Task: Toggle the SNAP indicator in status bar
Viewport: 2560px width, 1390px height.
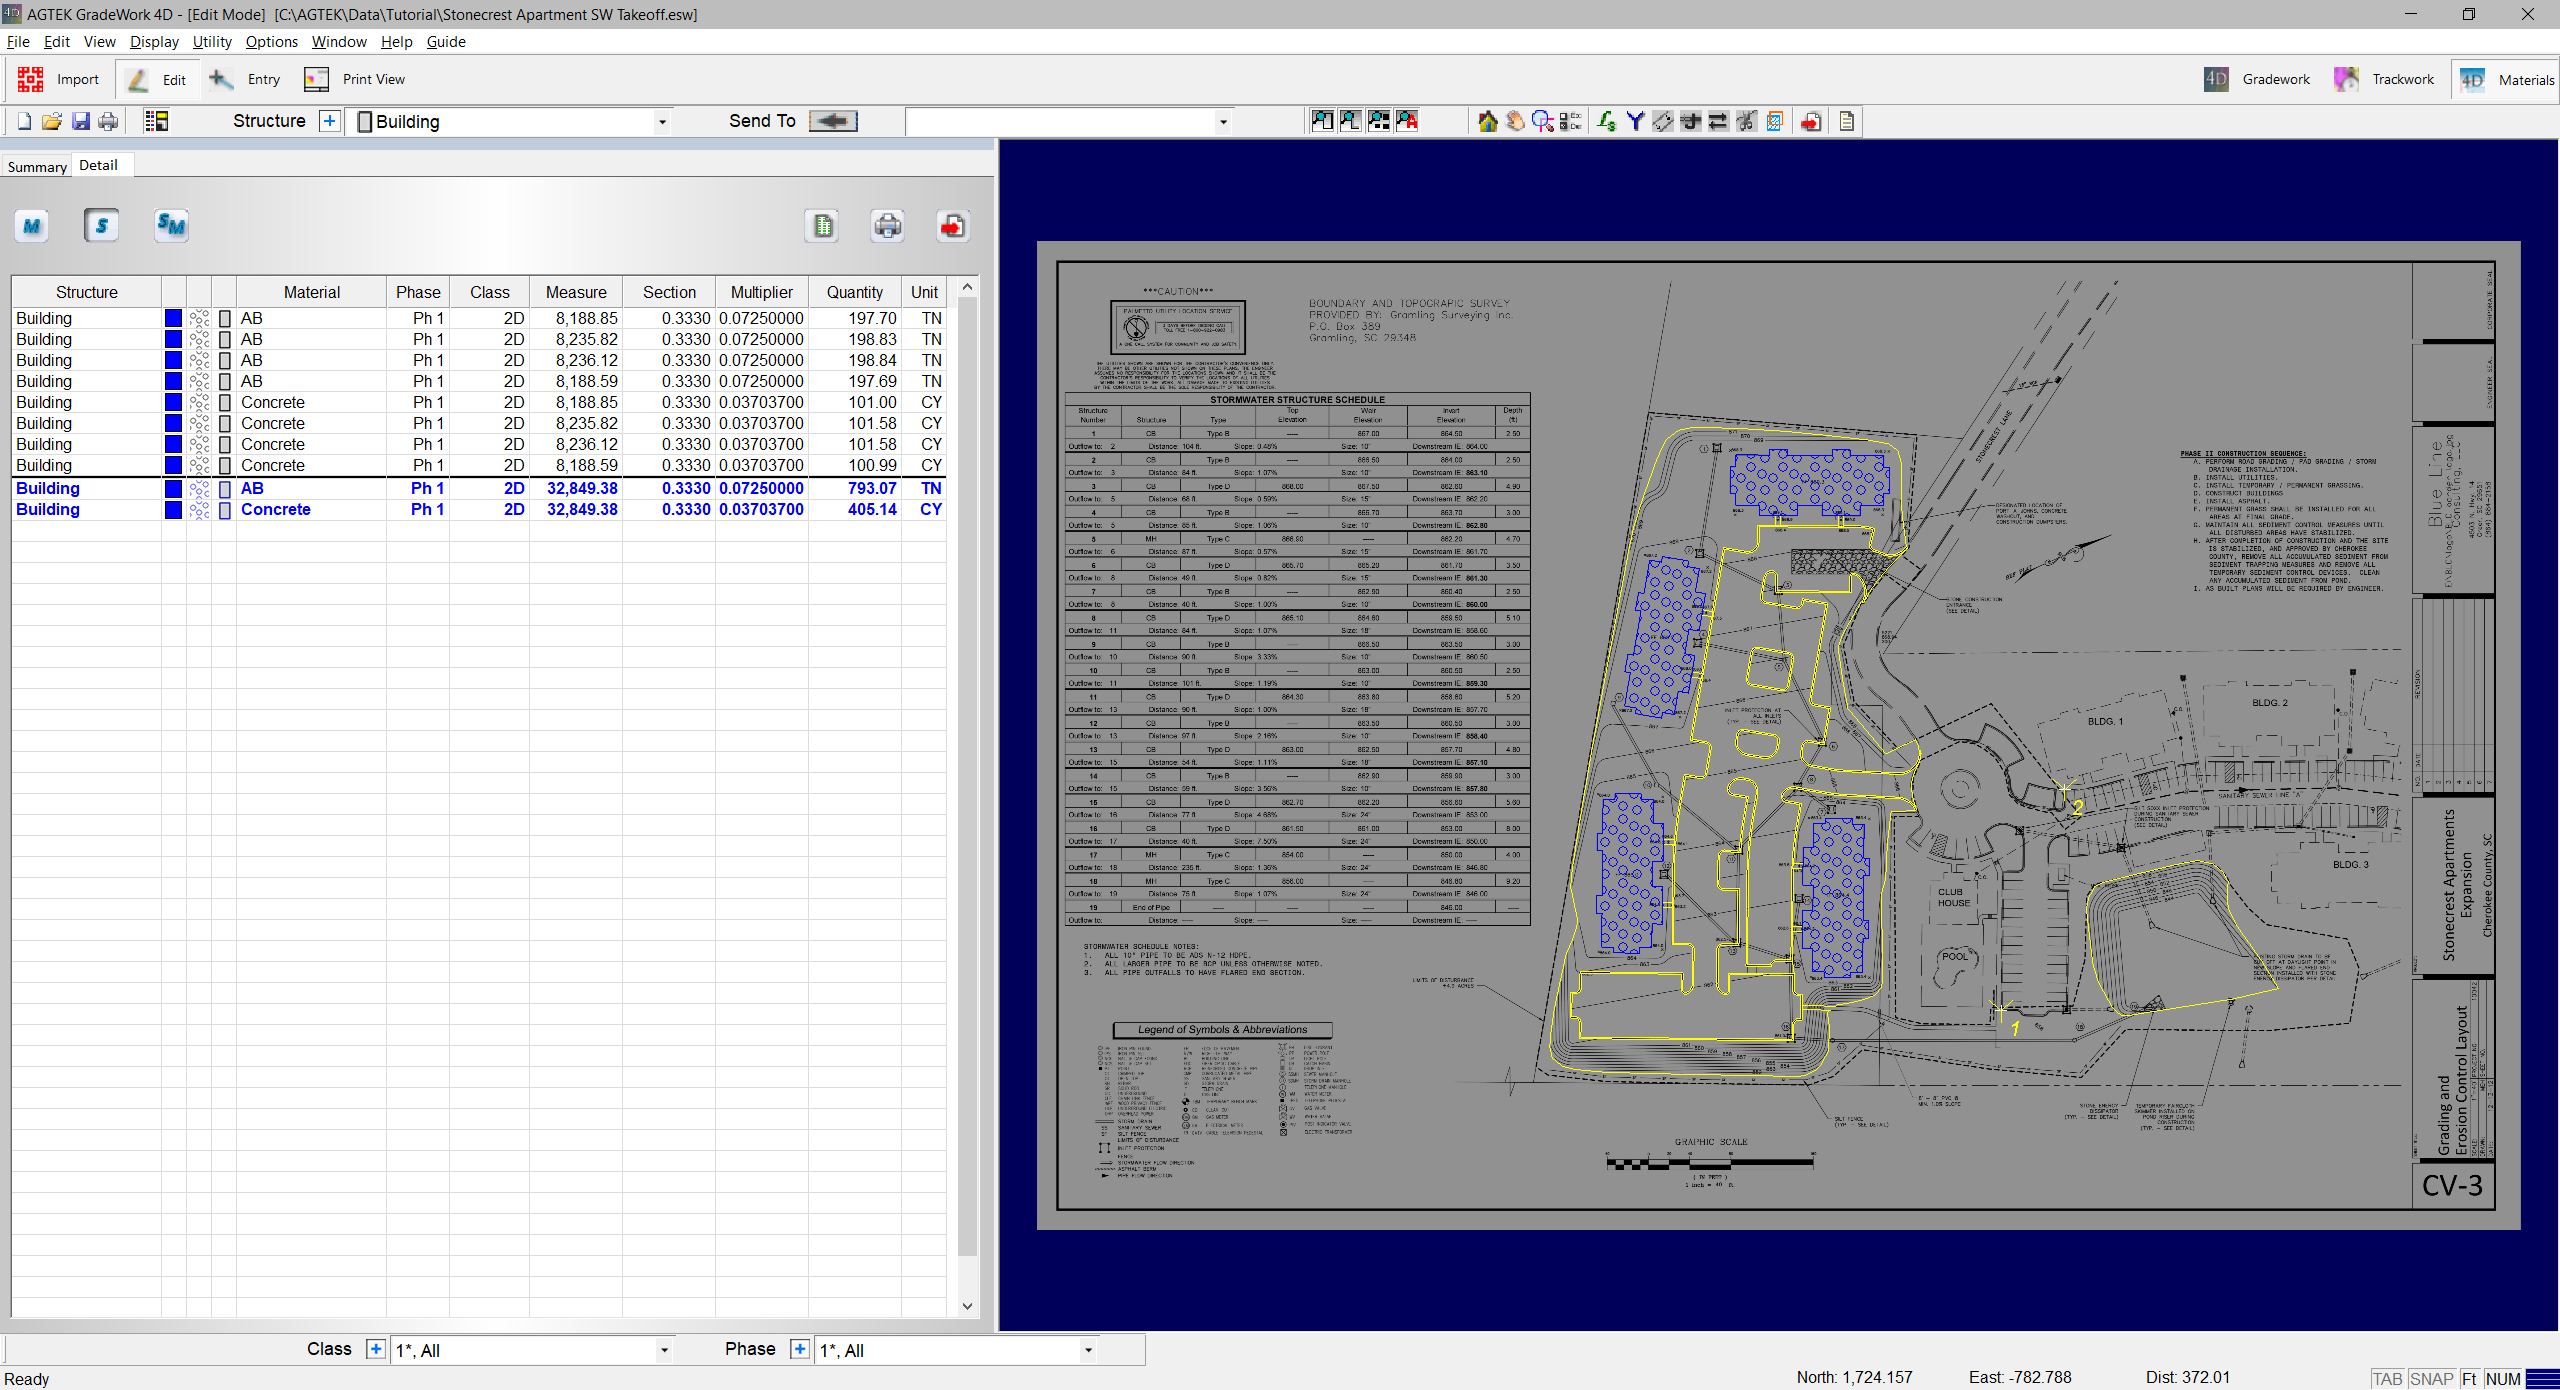Action: [2432, 1378]
